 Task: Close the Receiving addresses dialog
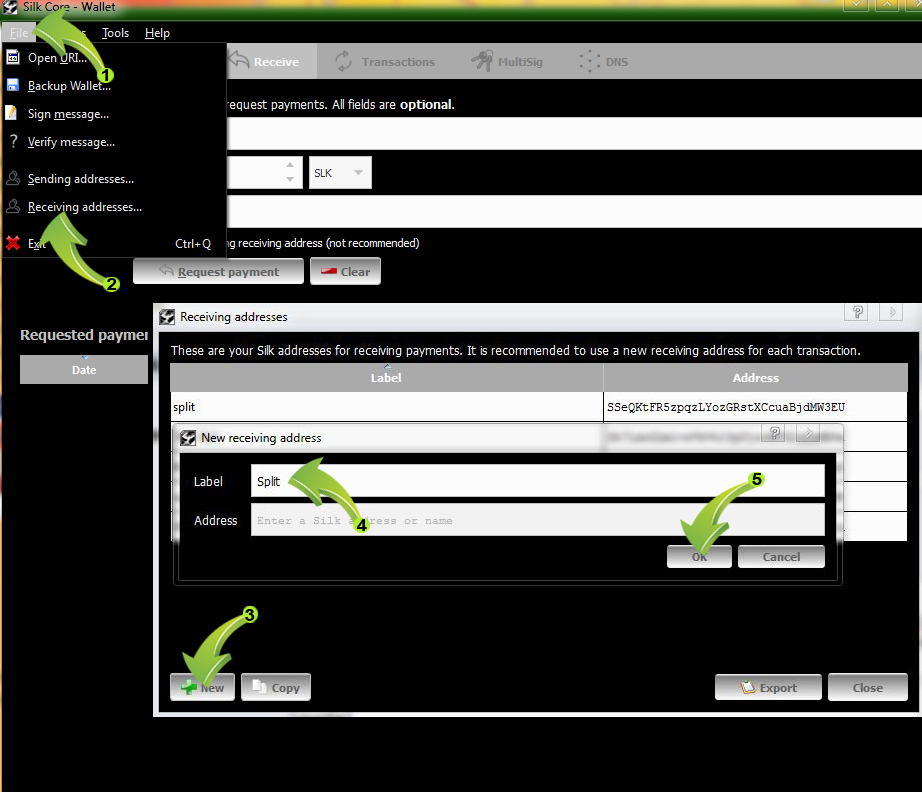point(868,687)
